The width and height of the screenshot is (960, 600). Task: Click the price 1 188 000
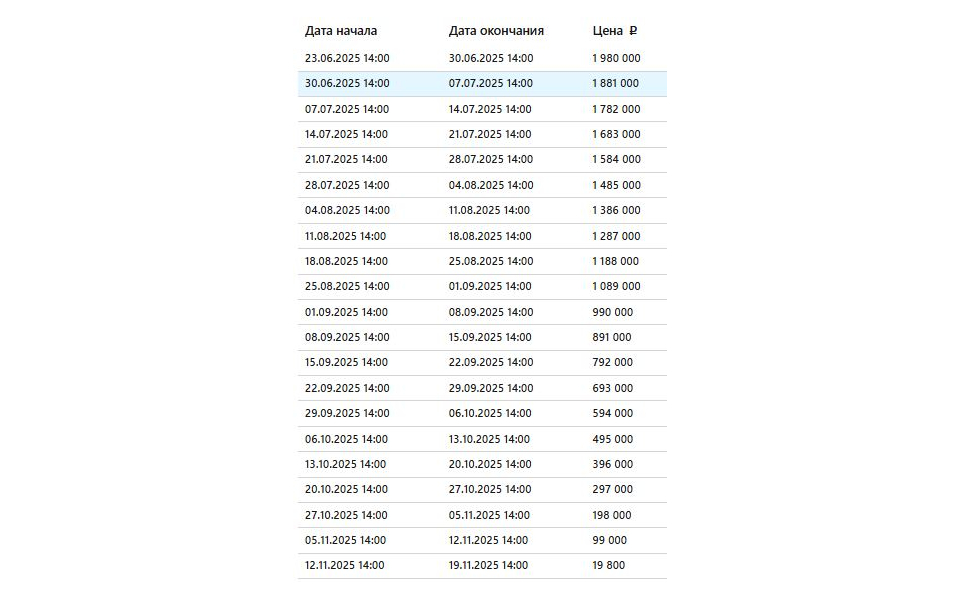(x=615, y=261)
